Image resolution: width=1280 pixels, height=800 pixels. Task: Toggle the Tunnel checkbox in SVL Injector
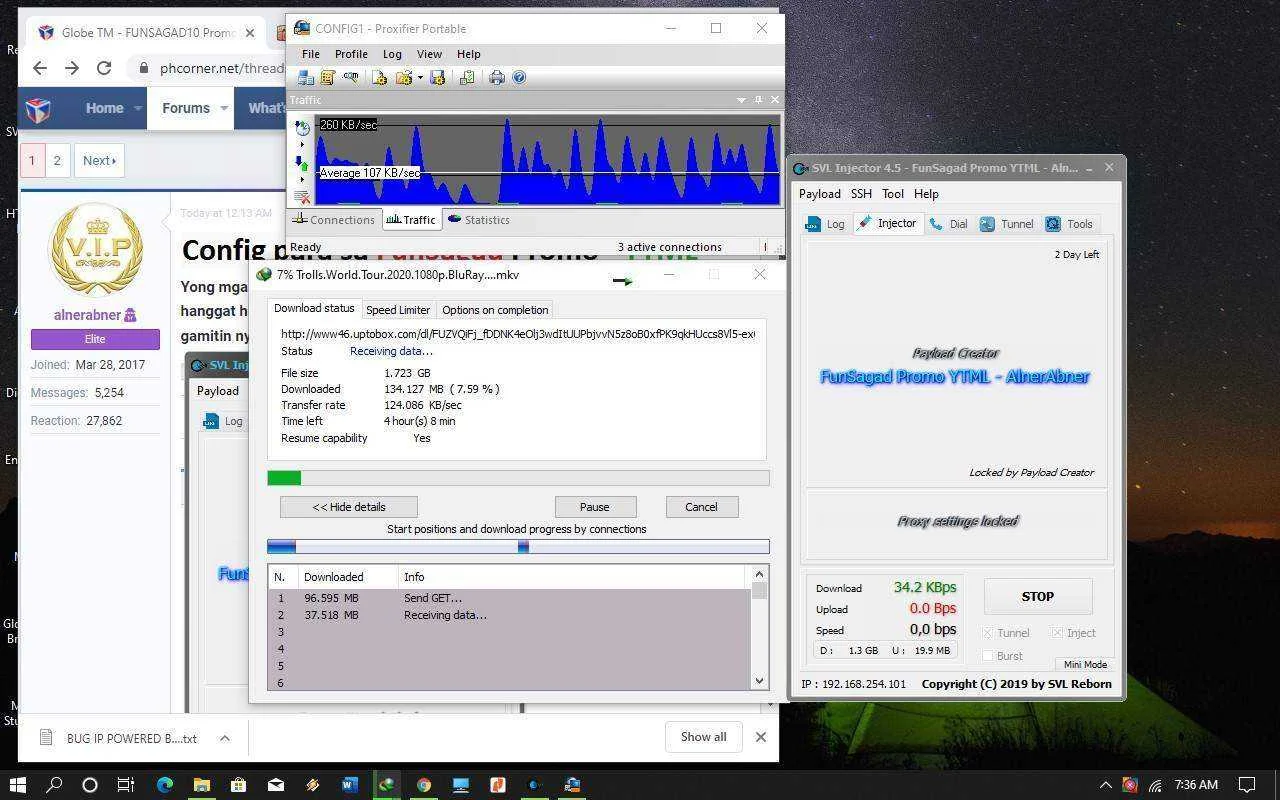tap(988, 633)
